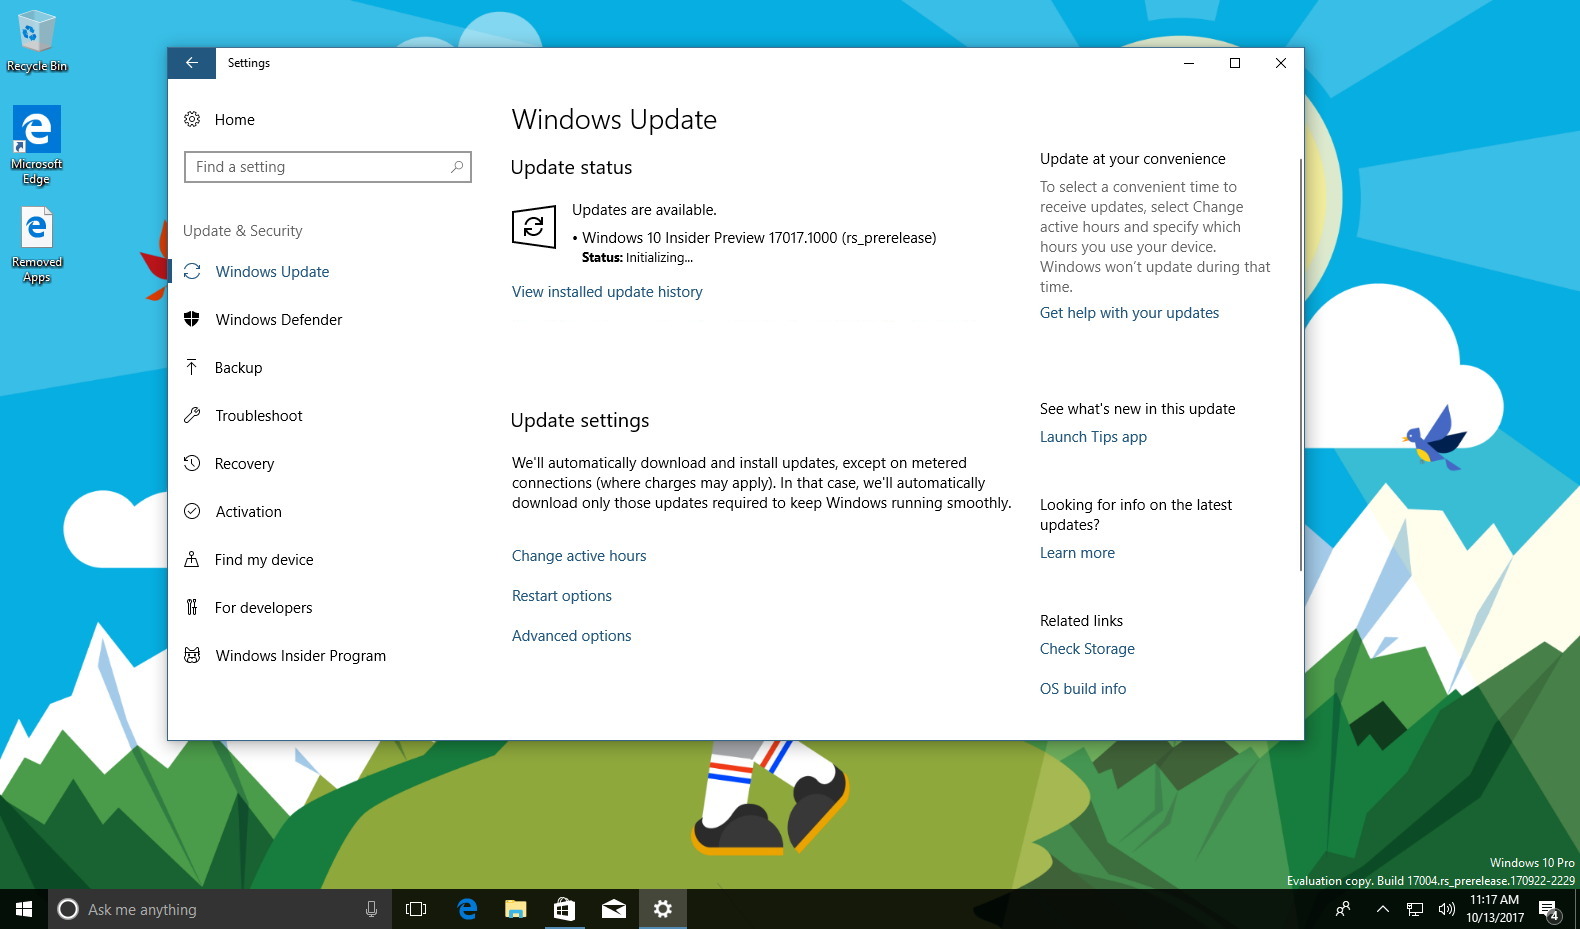Click the update status refresh icon
Viewport: 1580px width, 929px height.
pos(534,227)
